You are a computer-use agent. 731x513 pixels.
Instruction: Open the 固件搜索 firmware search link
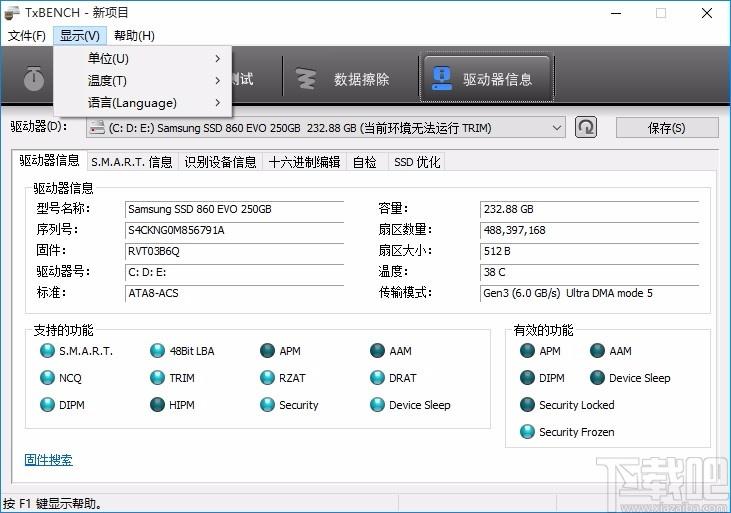click(48, 460)
